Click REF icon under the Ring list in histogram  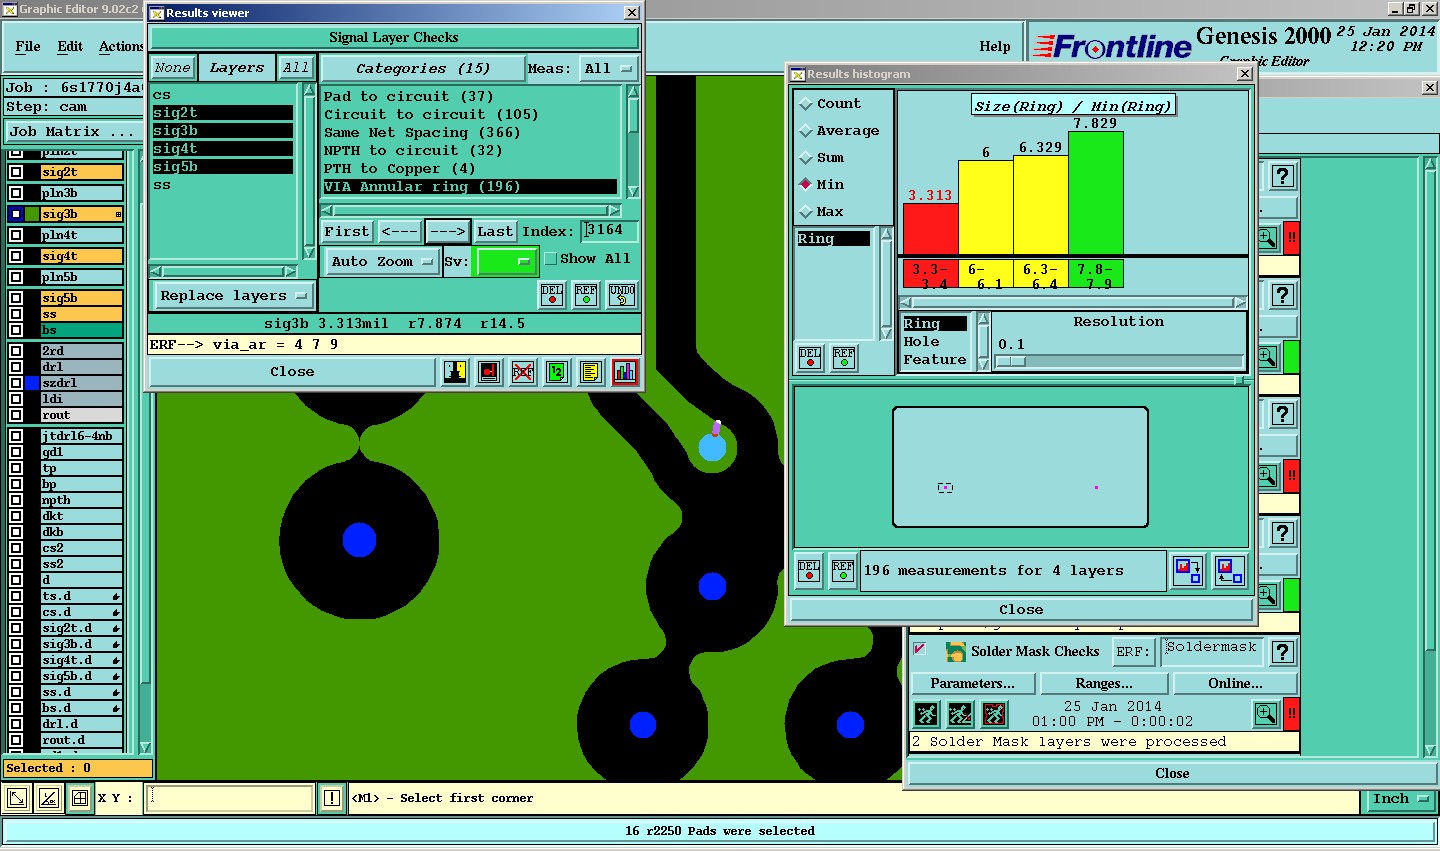point(844,357)
